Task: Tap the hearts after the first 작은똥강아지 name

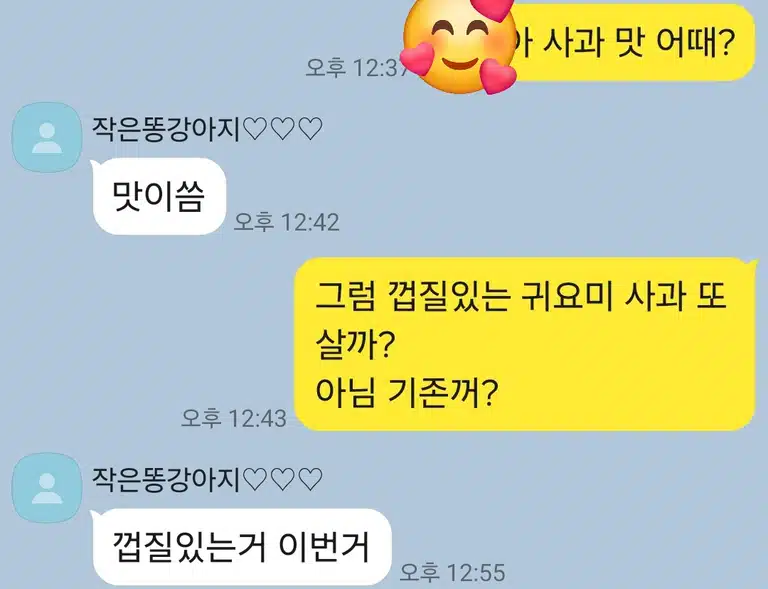Action: (283, 130)
